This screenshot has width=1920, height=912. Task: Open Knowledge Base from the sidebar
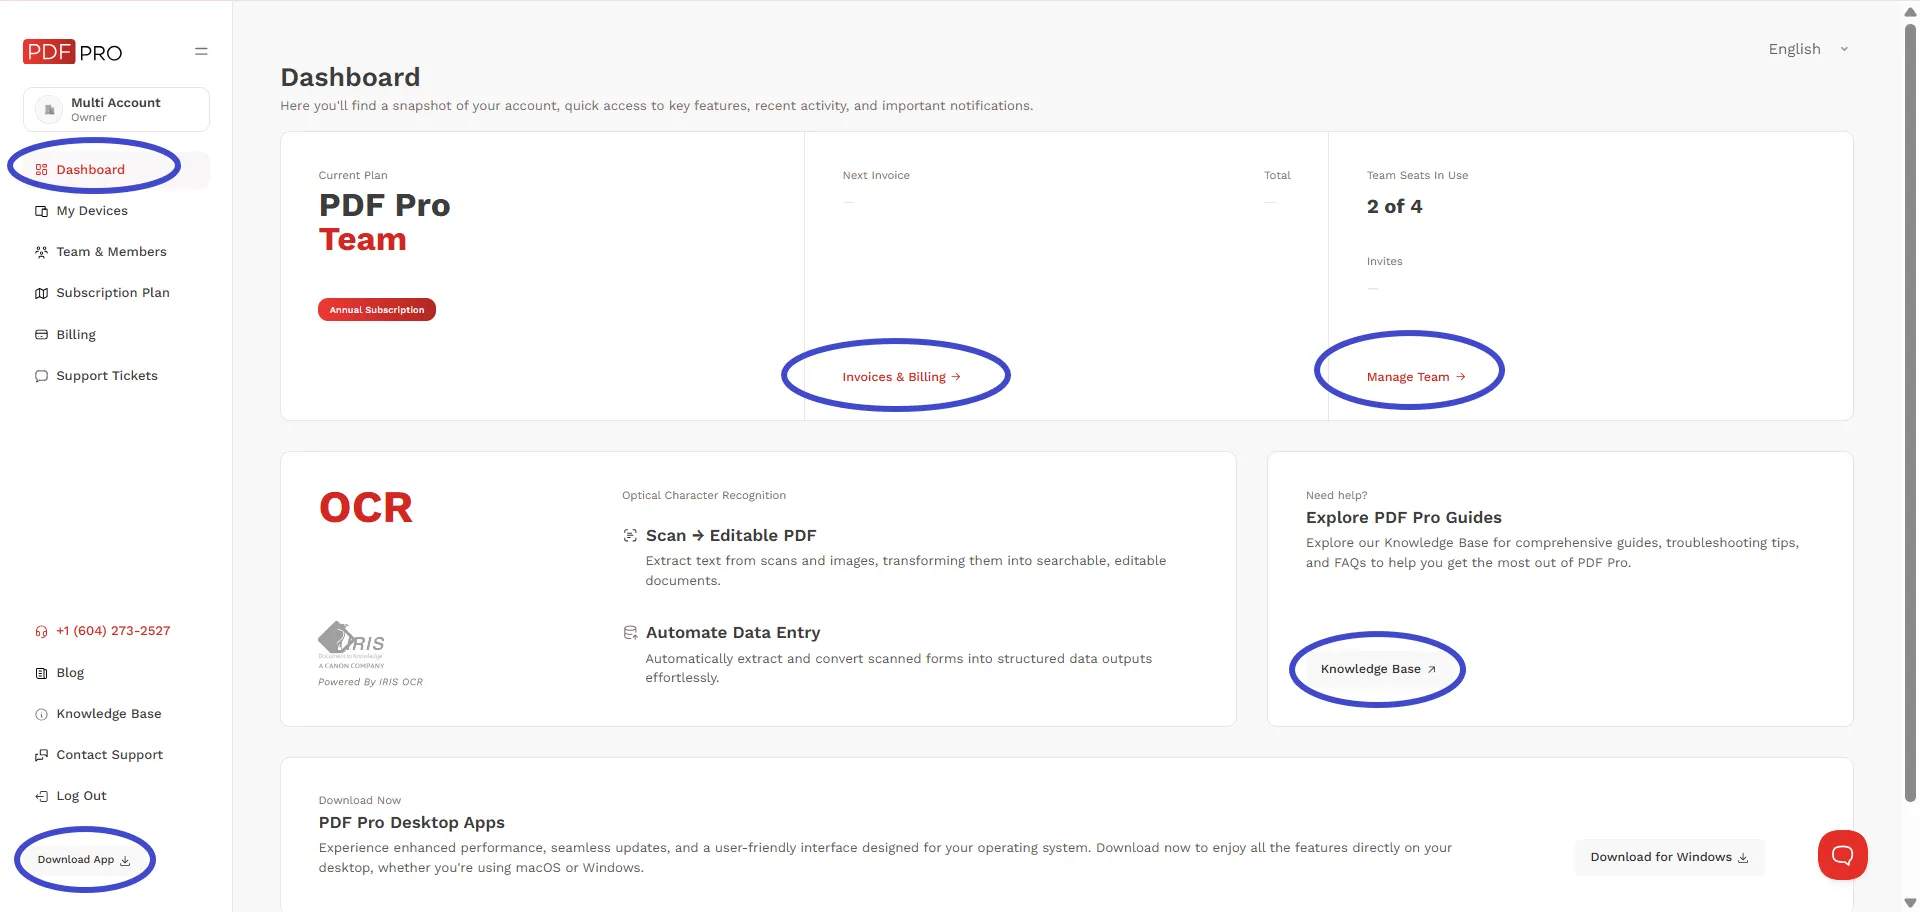[109, 714]
